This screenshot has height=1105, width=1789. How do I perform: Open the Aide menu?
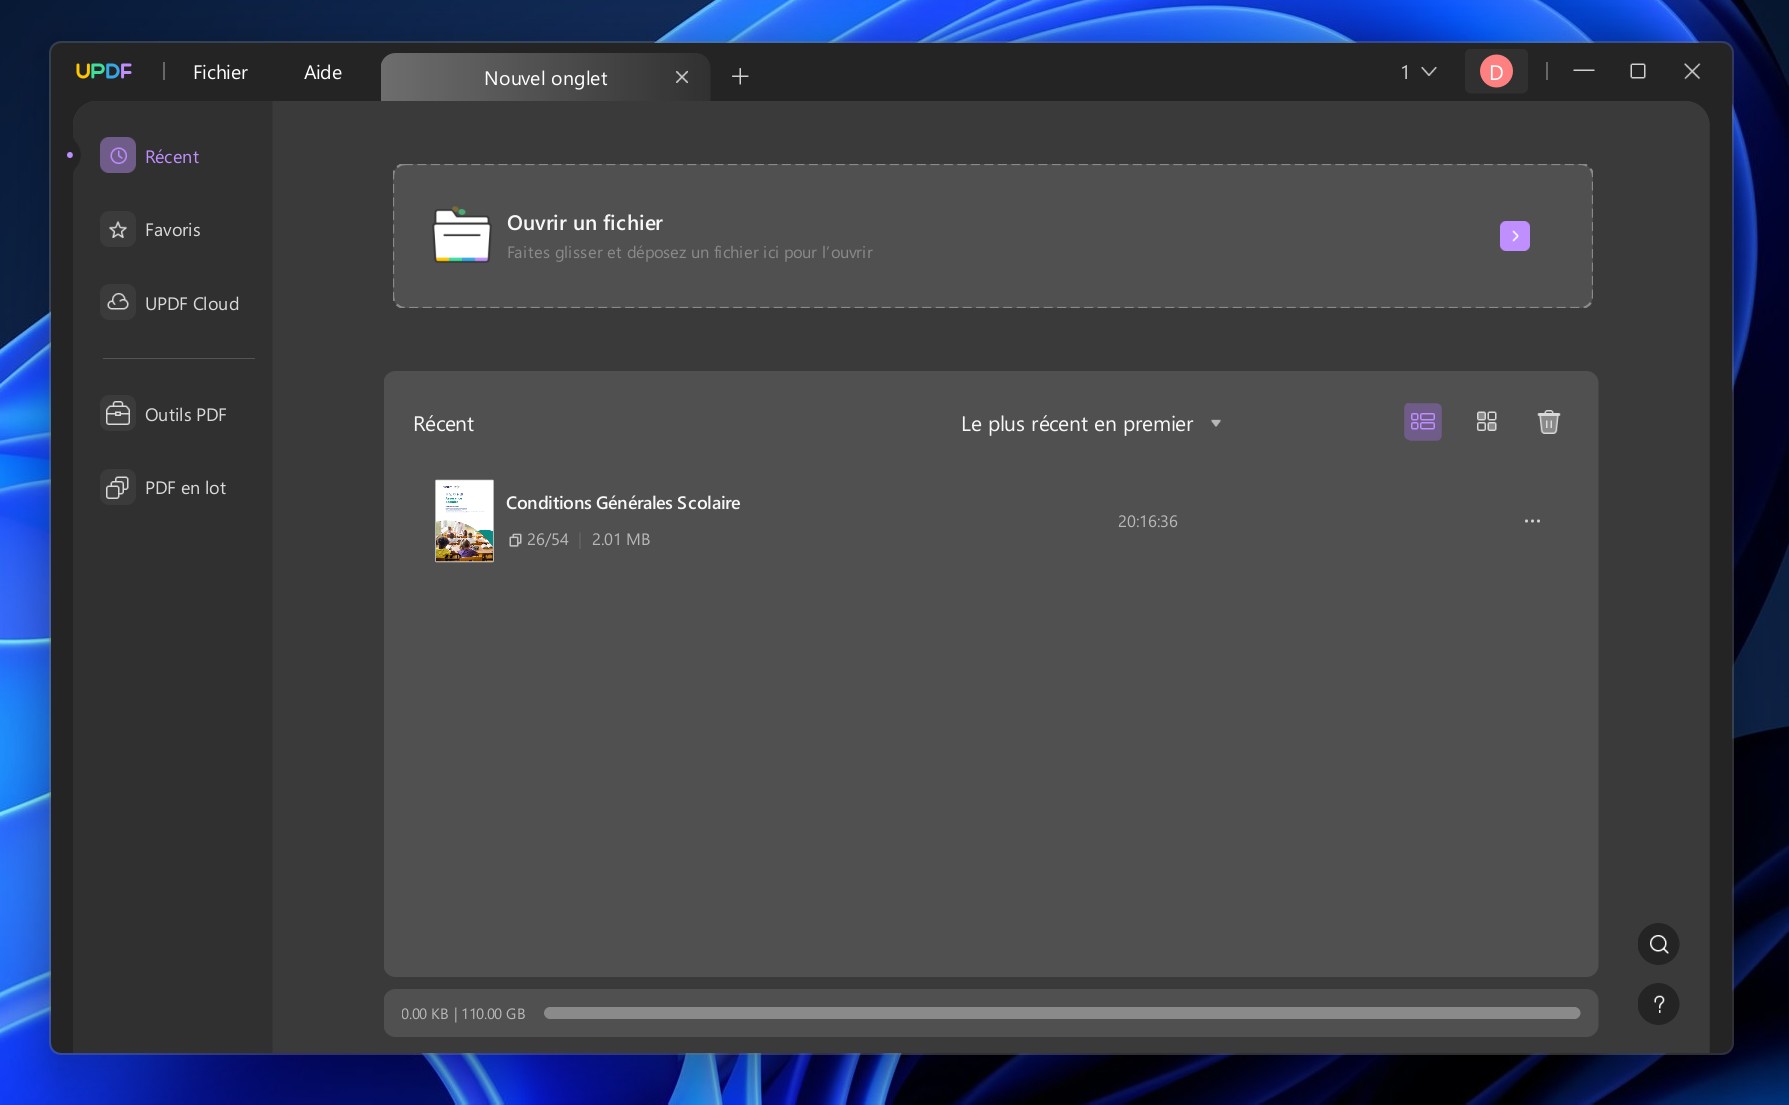tap(322, 72)
